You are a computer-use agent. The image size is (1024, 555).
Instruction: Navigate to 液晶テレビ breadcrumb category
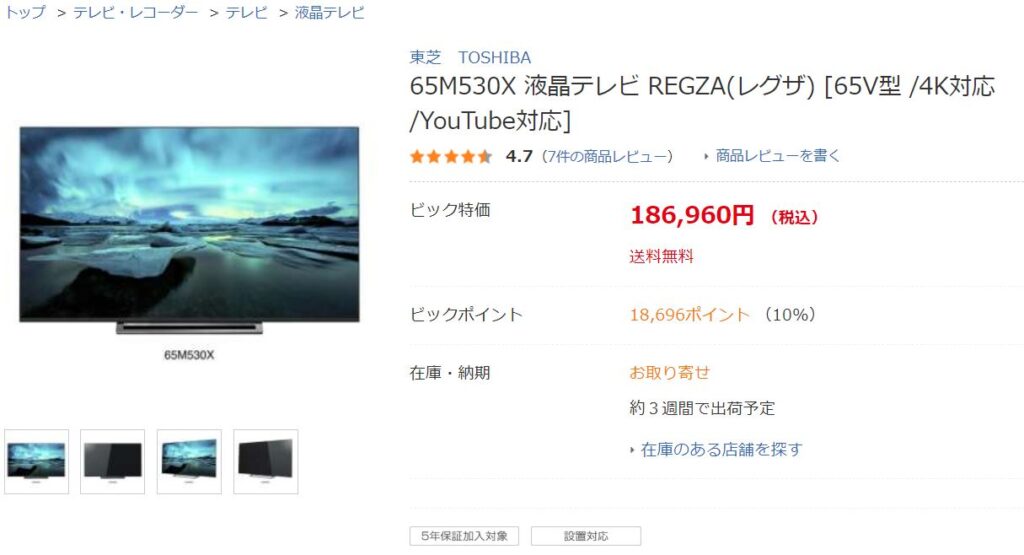[329, 12]
